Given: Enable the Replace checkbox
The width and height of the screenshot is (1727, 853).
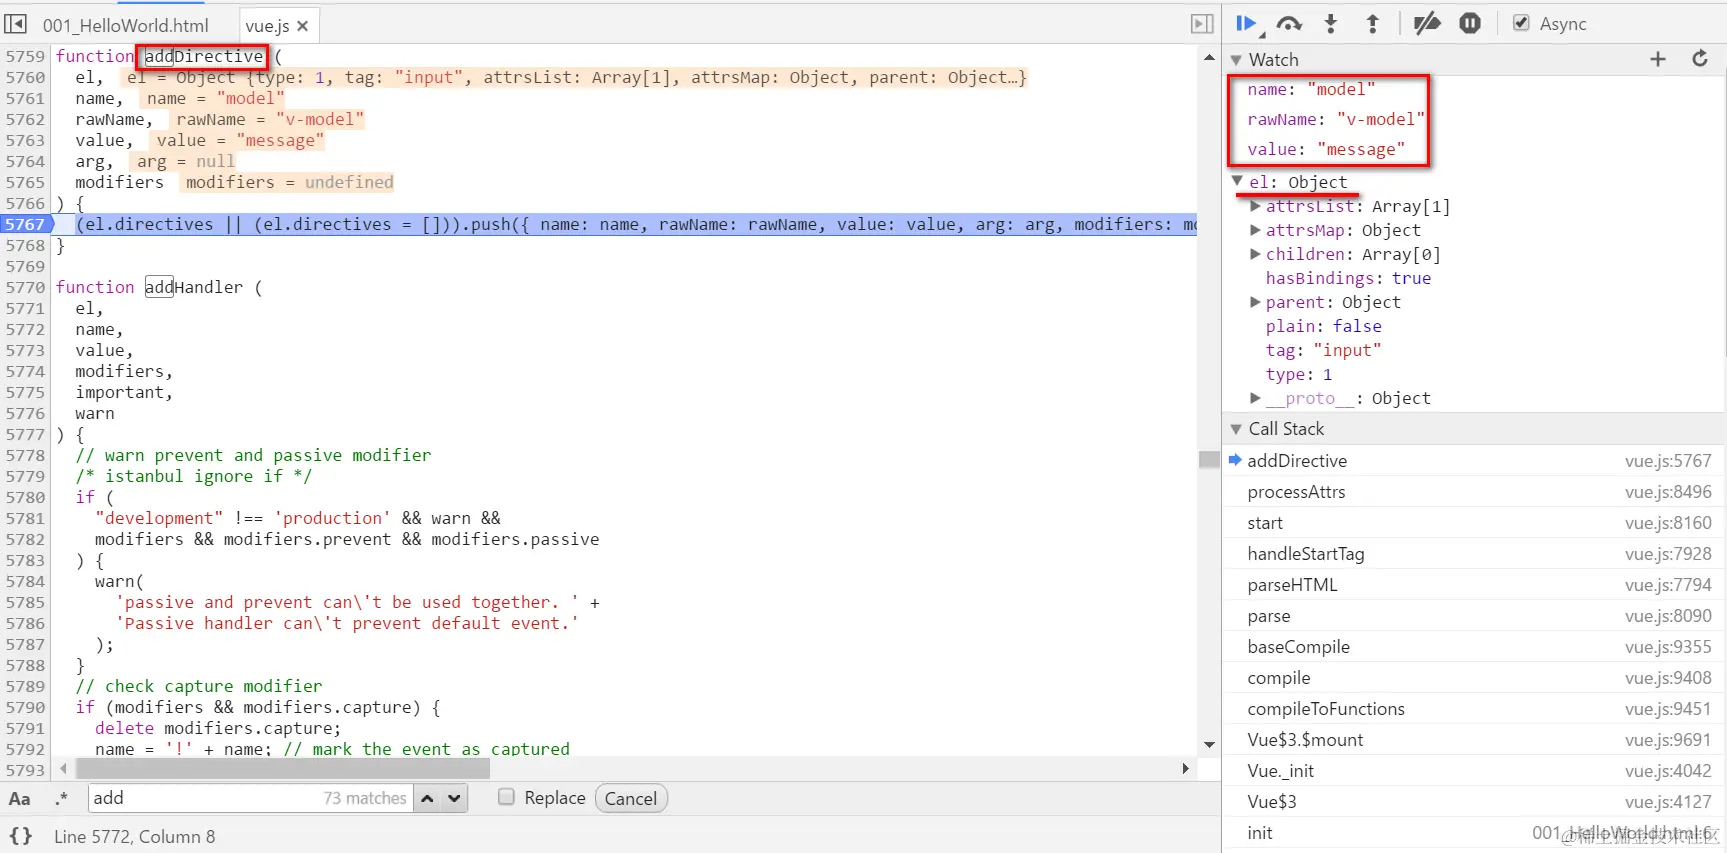Looking at the screenshot, I should (506, 797).
